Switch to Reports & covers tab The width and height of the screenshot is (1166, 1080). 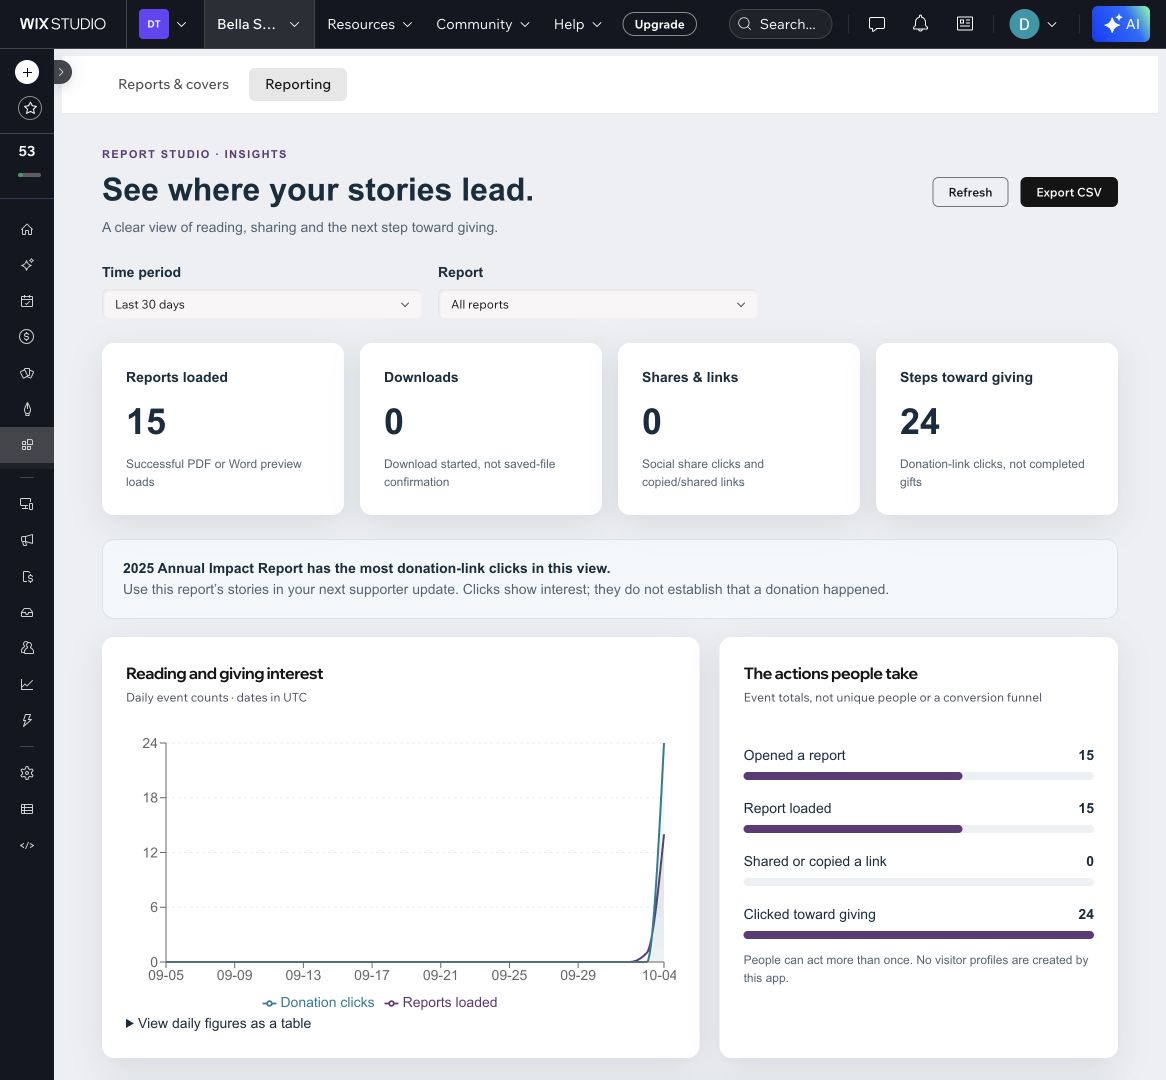173,84
